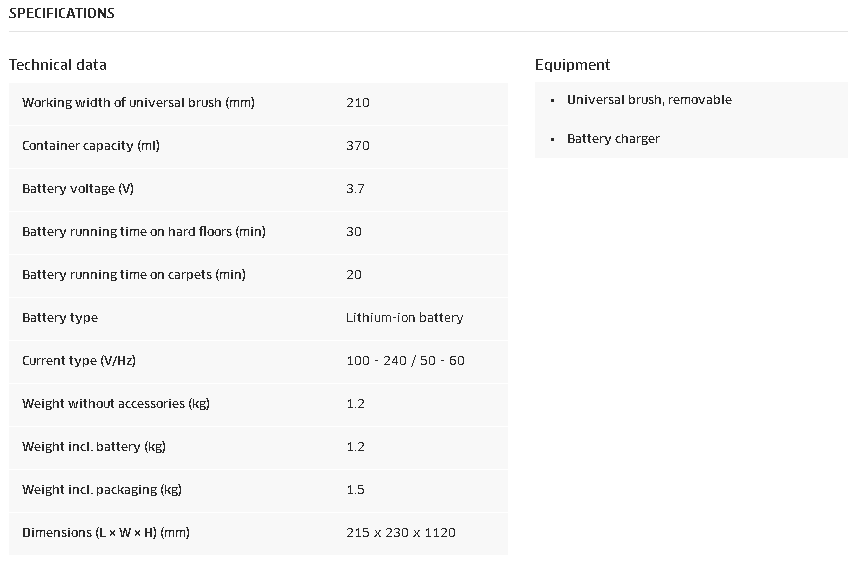The image size is (848, 568).
Task: Click the Dimensions (L × W × H) label
Action: point(106,533)
